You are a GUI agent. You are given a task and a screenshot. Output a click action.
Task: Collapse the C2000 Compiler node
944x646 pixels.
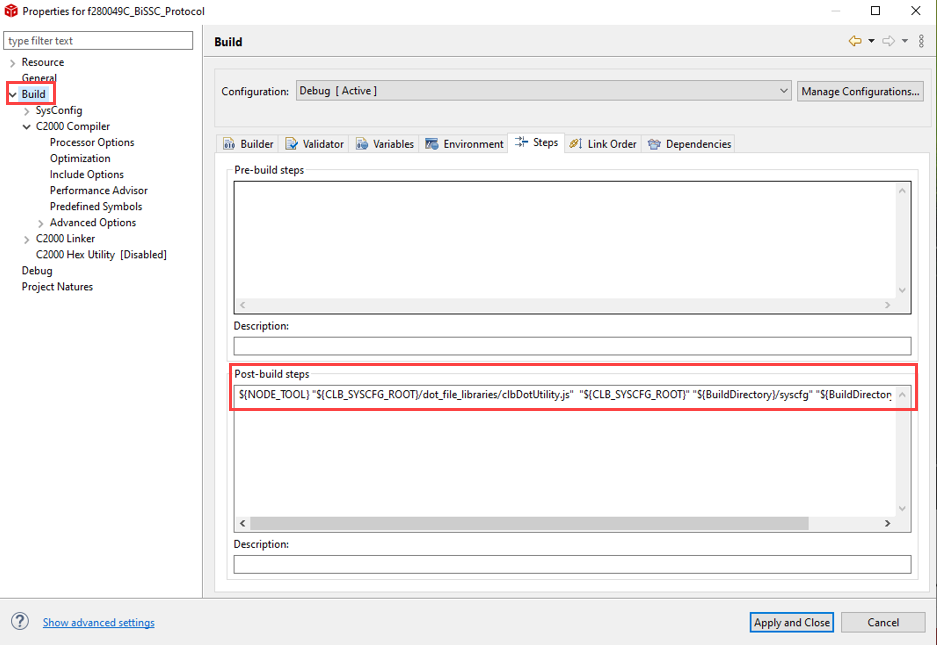tap(26, 127)
